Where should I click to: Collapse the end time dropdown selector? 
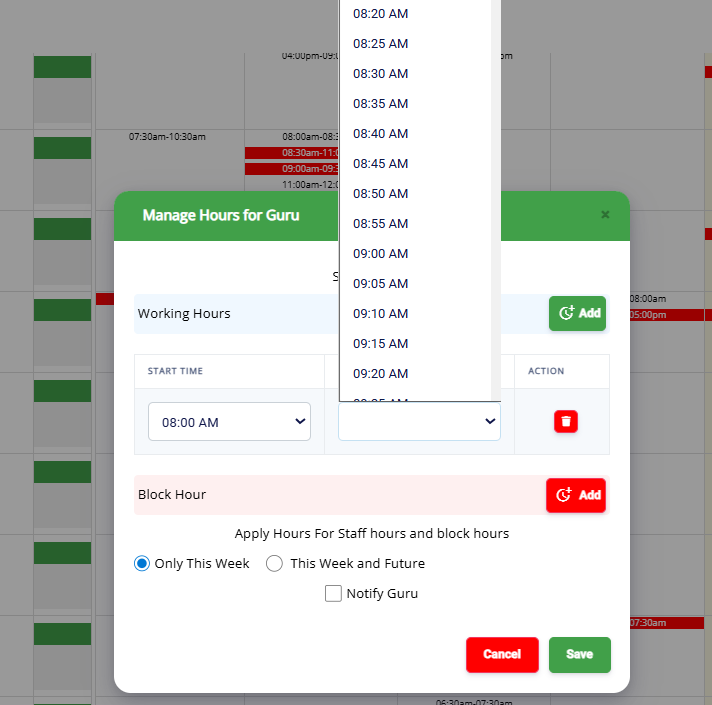(x=419, y=422)
